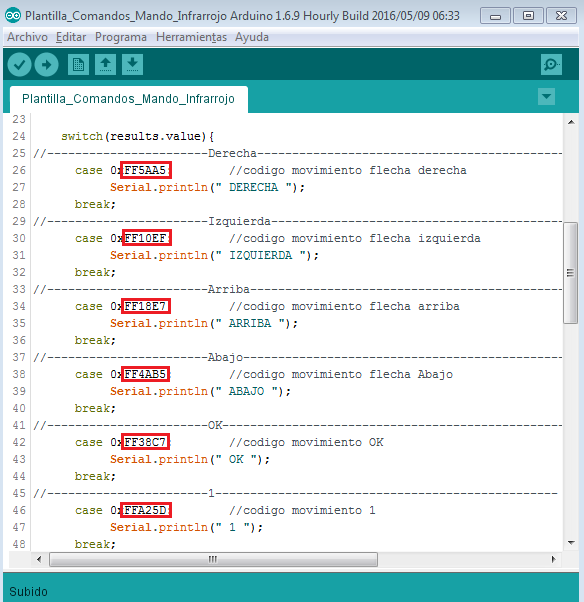Select the Plantilla_Comandos_Mando_Infrarrojo tab
Viewport: 584px width, 602px height.
click(129, 99)
